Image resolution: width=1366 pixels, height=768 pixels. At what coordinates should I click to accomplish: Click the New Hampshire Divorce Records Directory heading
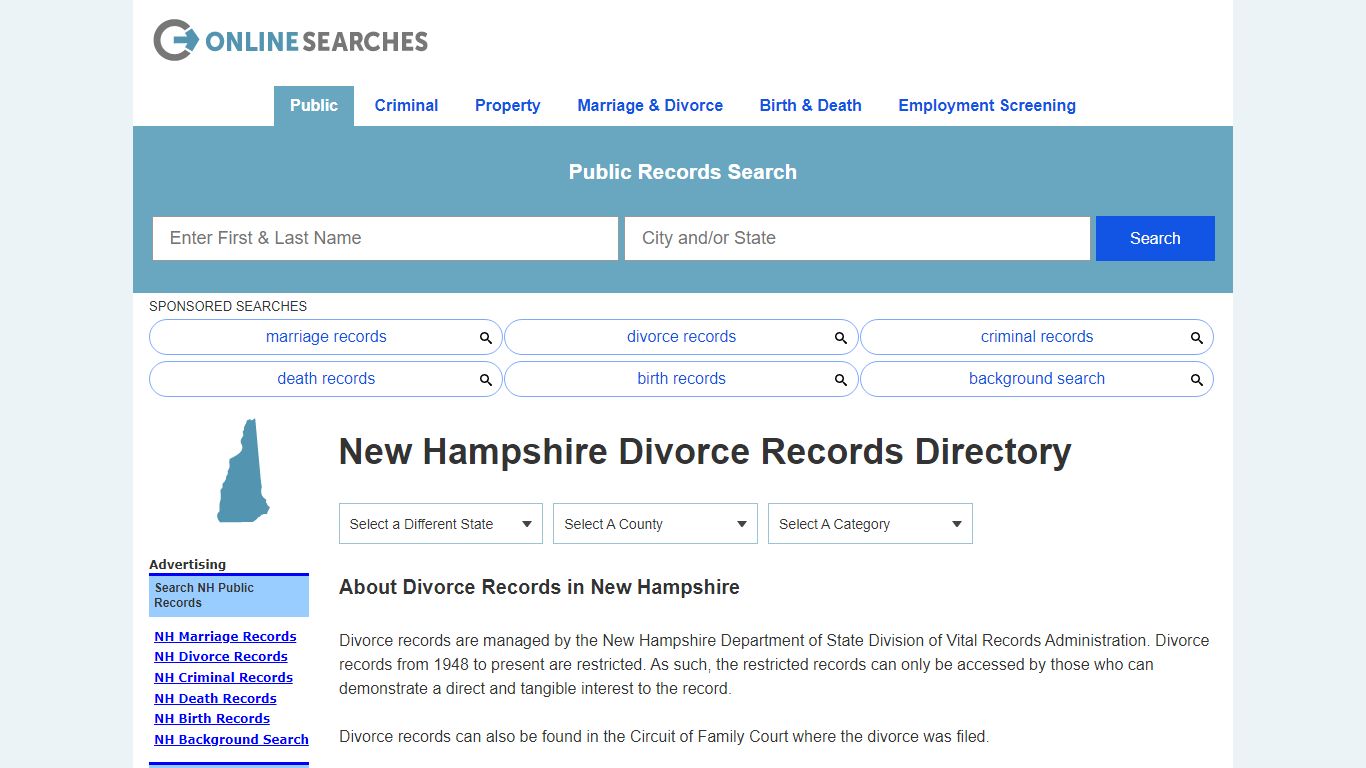pos(705,452)
